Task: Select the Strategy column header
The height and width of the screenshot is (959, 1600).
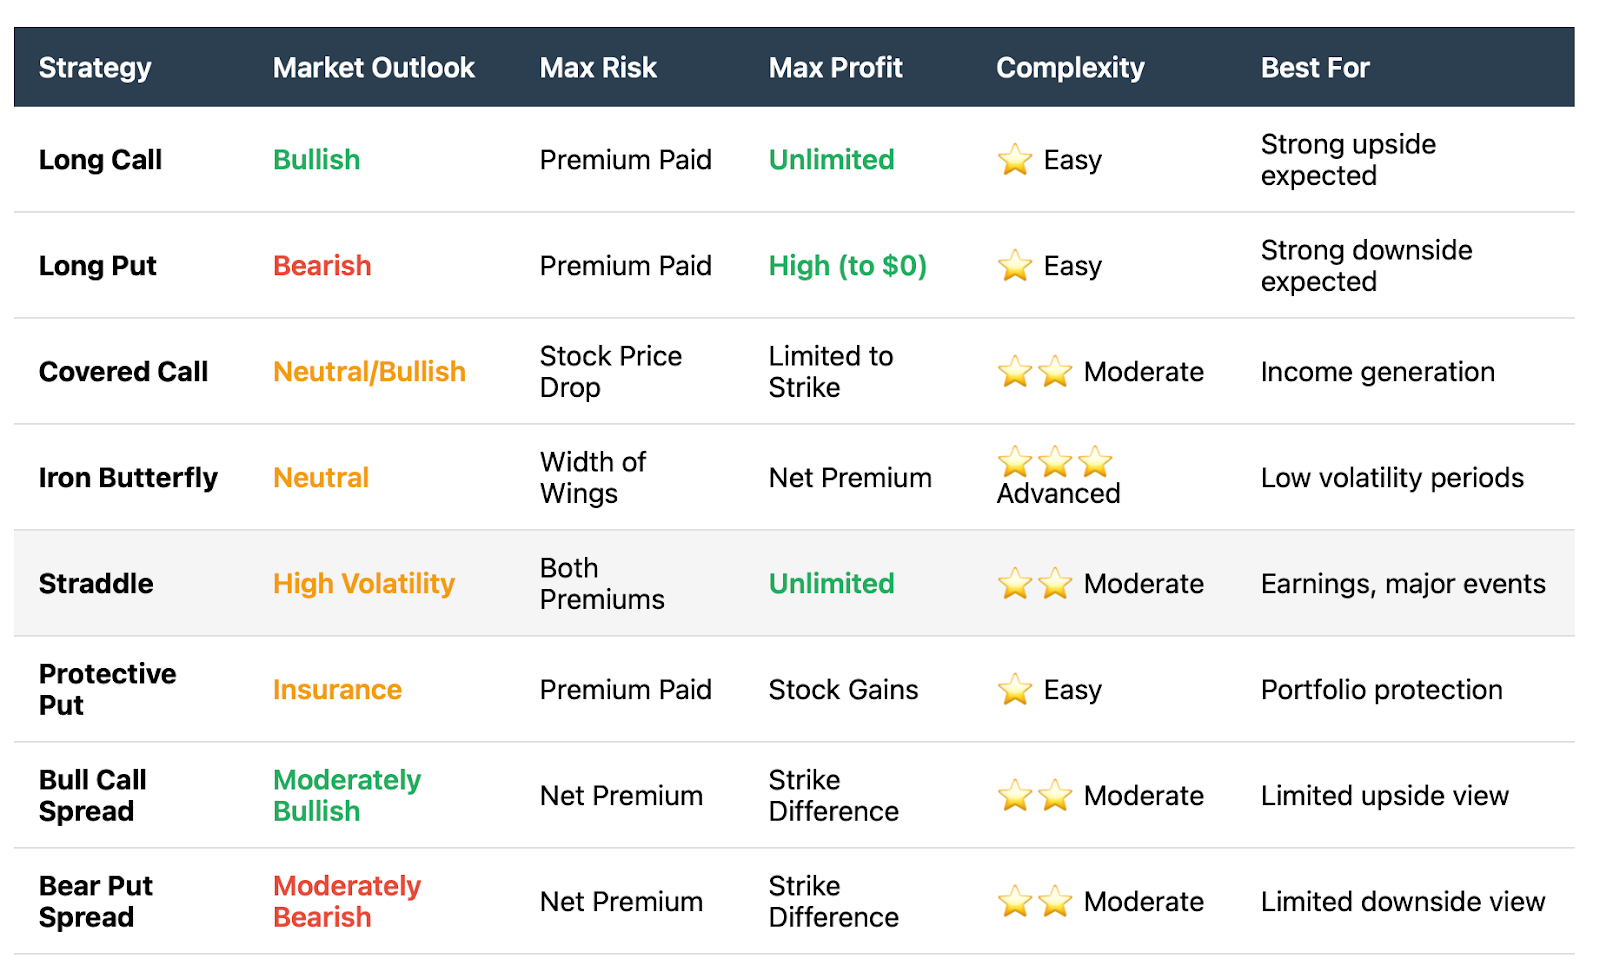Action: [x=95, y=68]
